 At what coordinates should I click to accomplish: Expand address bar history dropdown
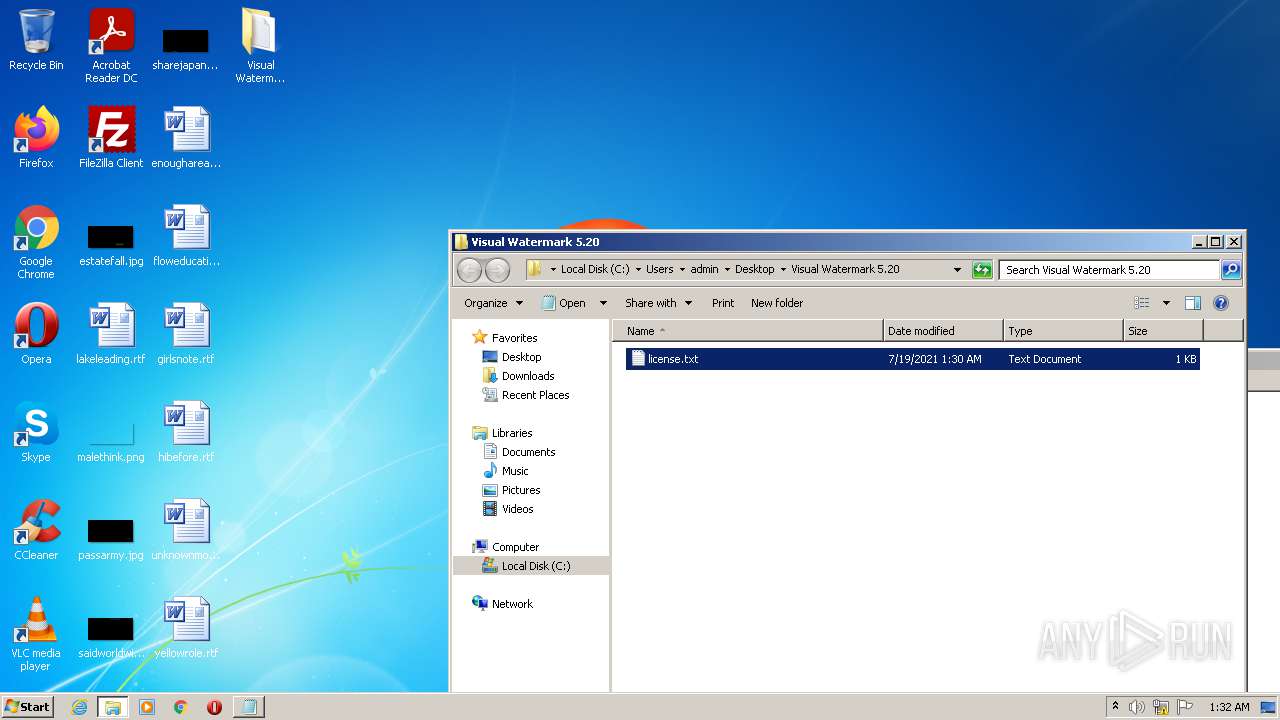[957, 270]
